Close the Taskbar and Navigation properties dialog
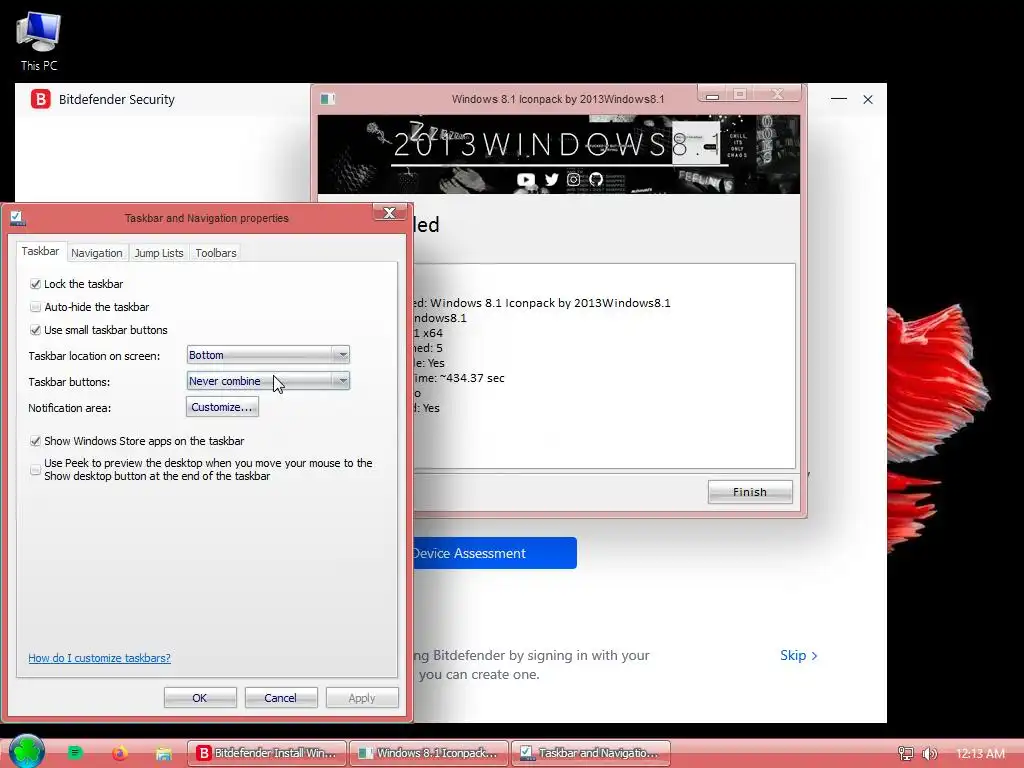The image size is (1024, 768). pos(389,213)
